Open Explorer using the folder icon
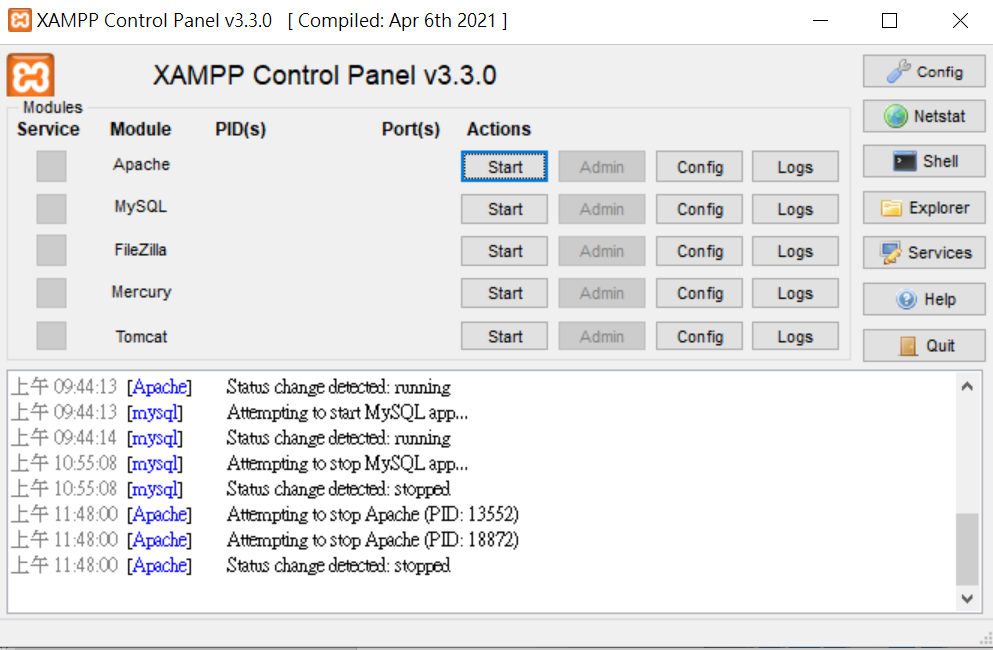The height and width of the screenshot is (650, 993). 924,208
